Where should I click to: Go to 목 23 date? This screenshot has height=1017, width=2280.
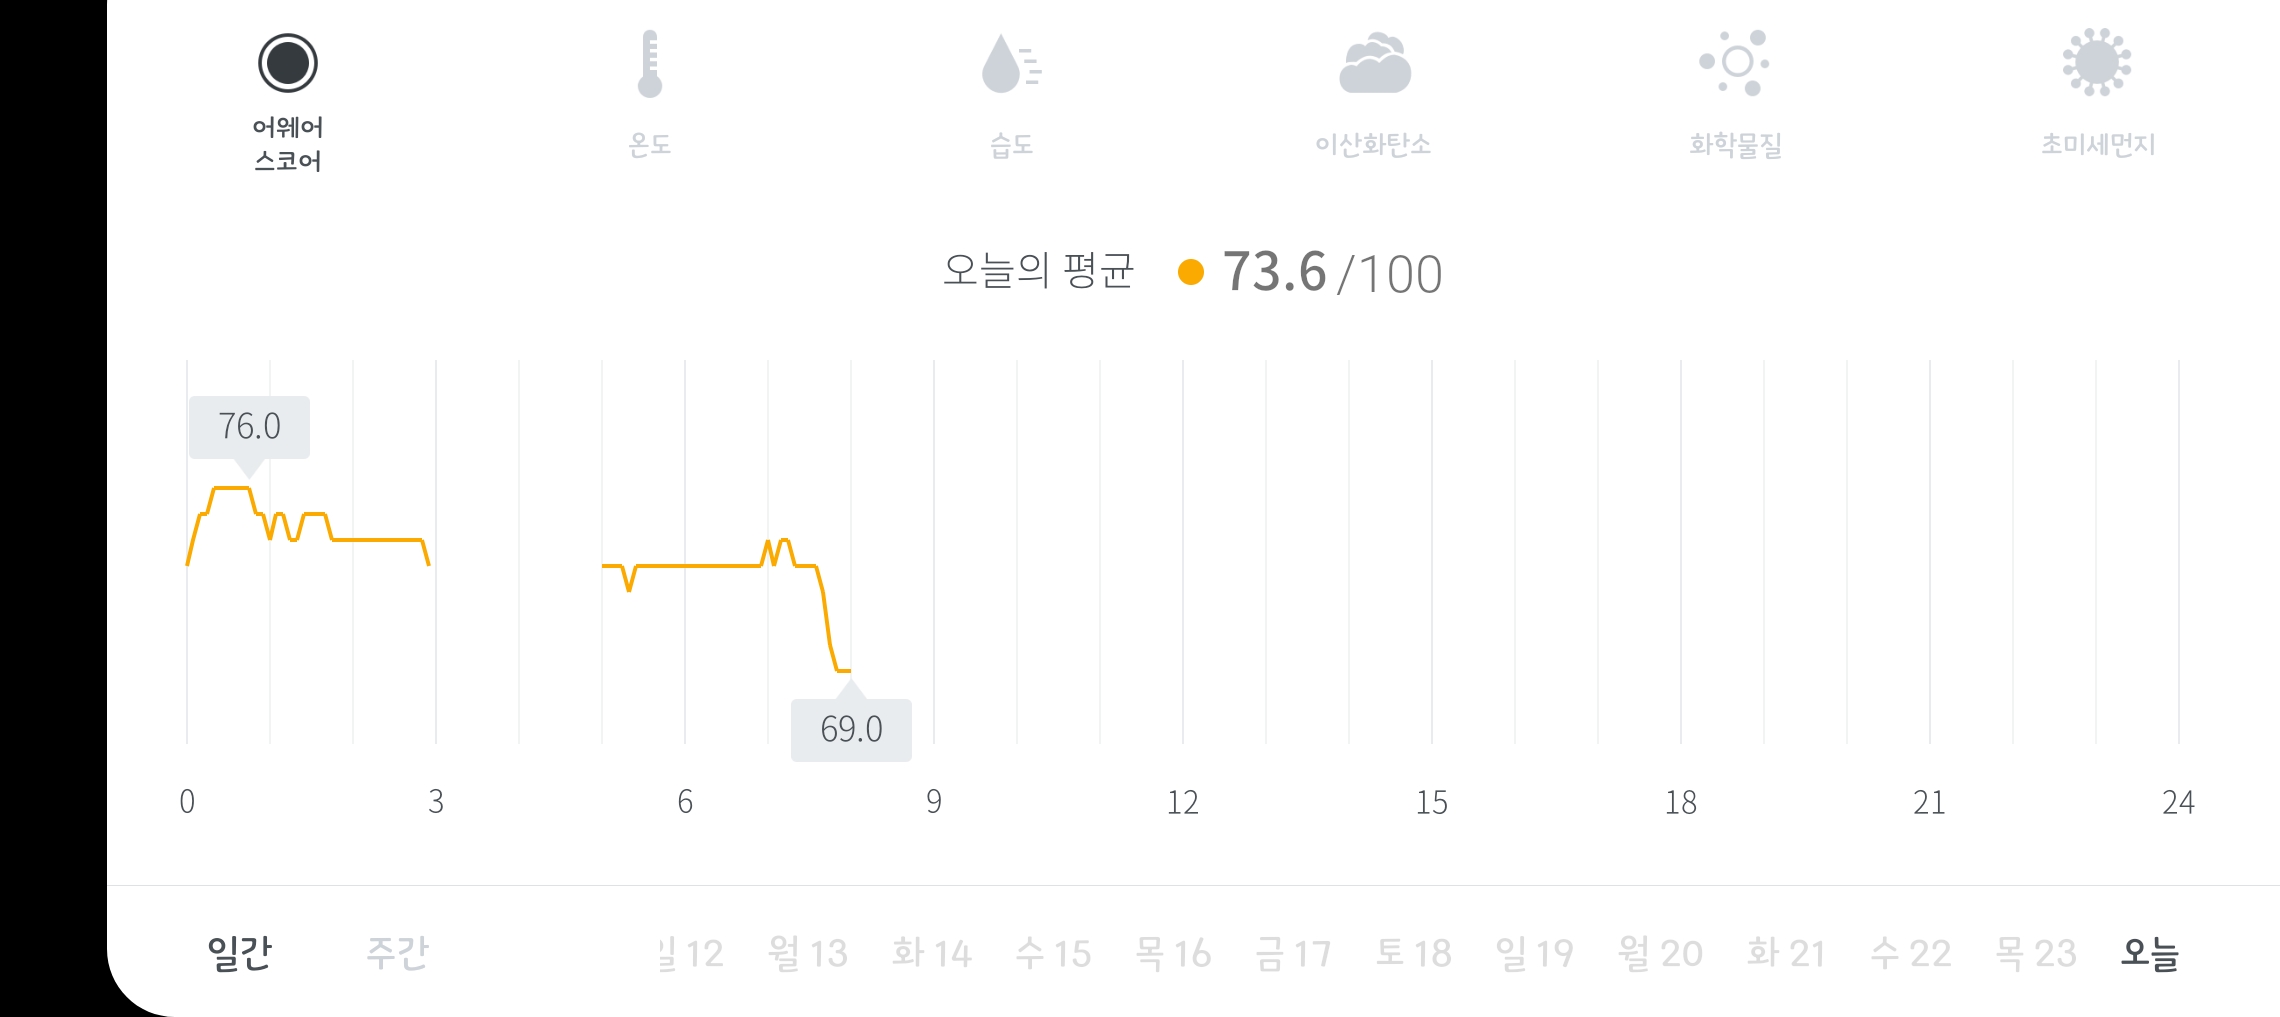coord(2035,953)
